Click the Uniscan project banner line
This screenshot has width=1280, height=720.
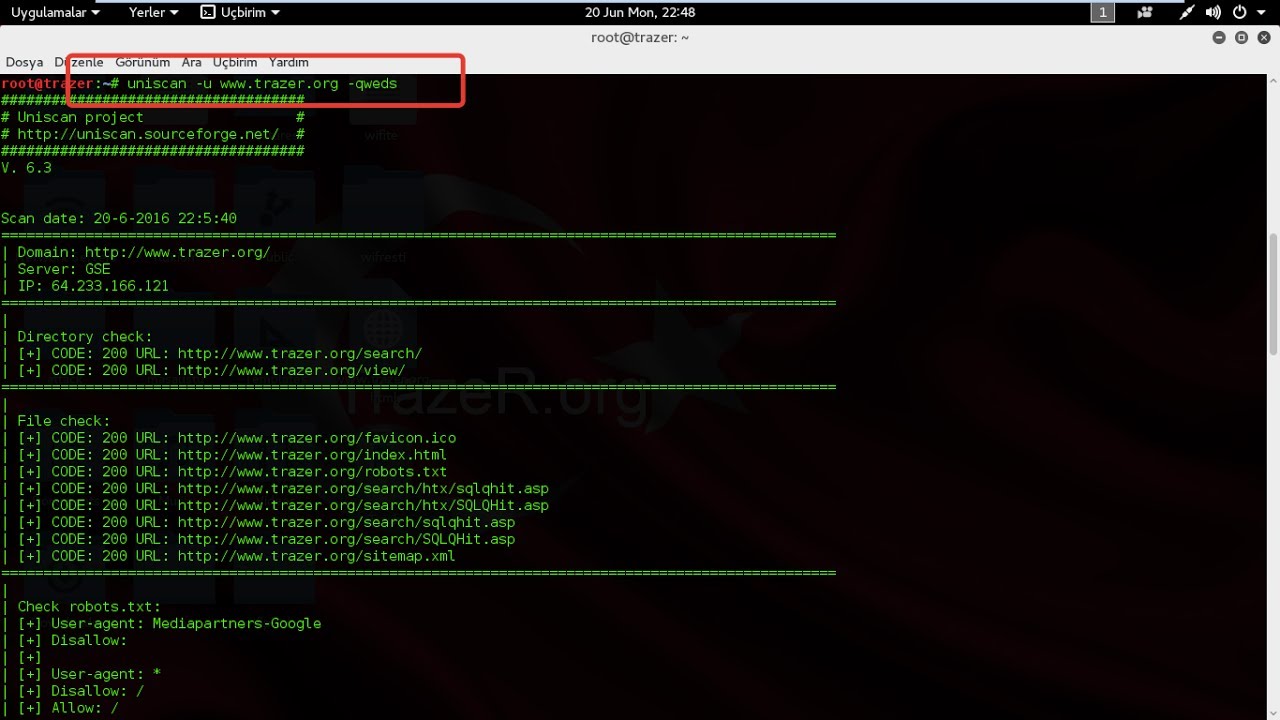pyautogui.click(x=153, y=117)
